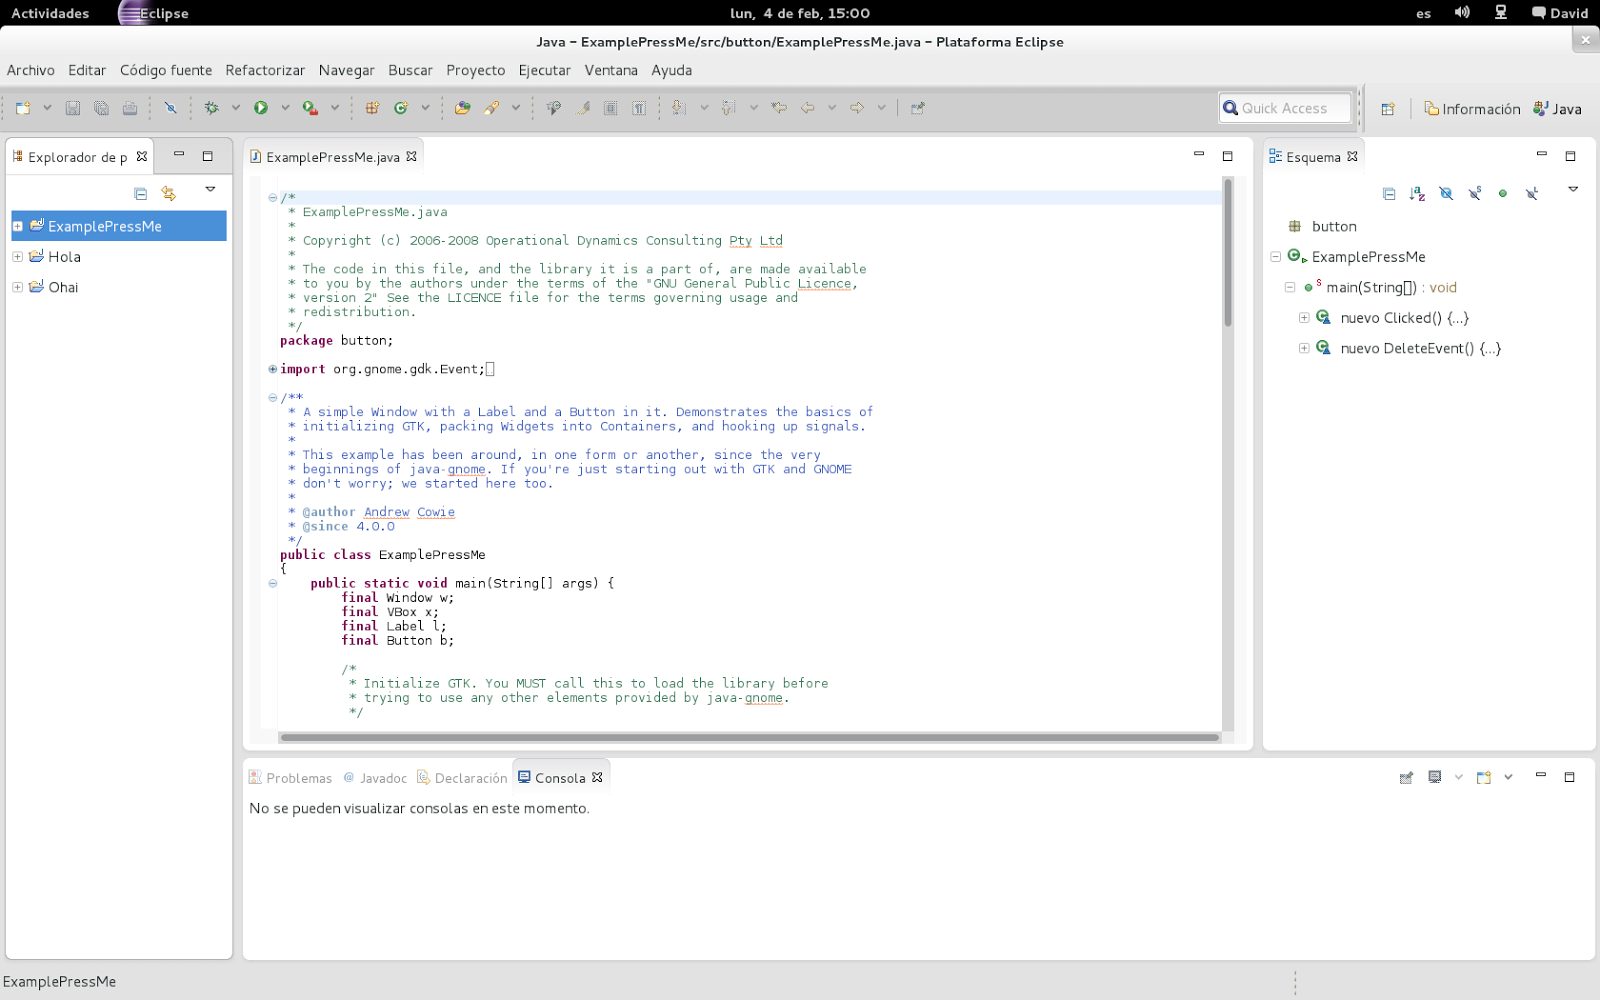Open the Información perspective button
The width and height of the screenshot is (1600, 1000).
[1470, 108]
